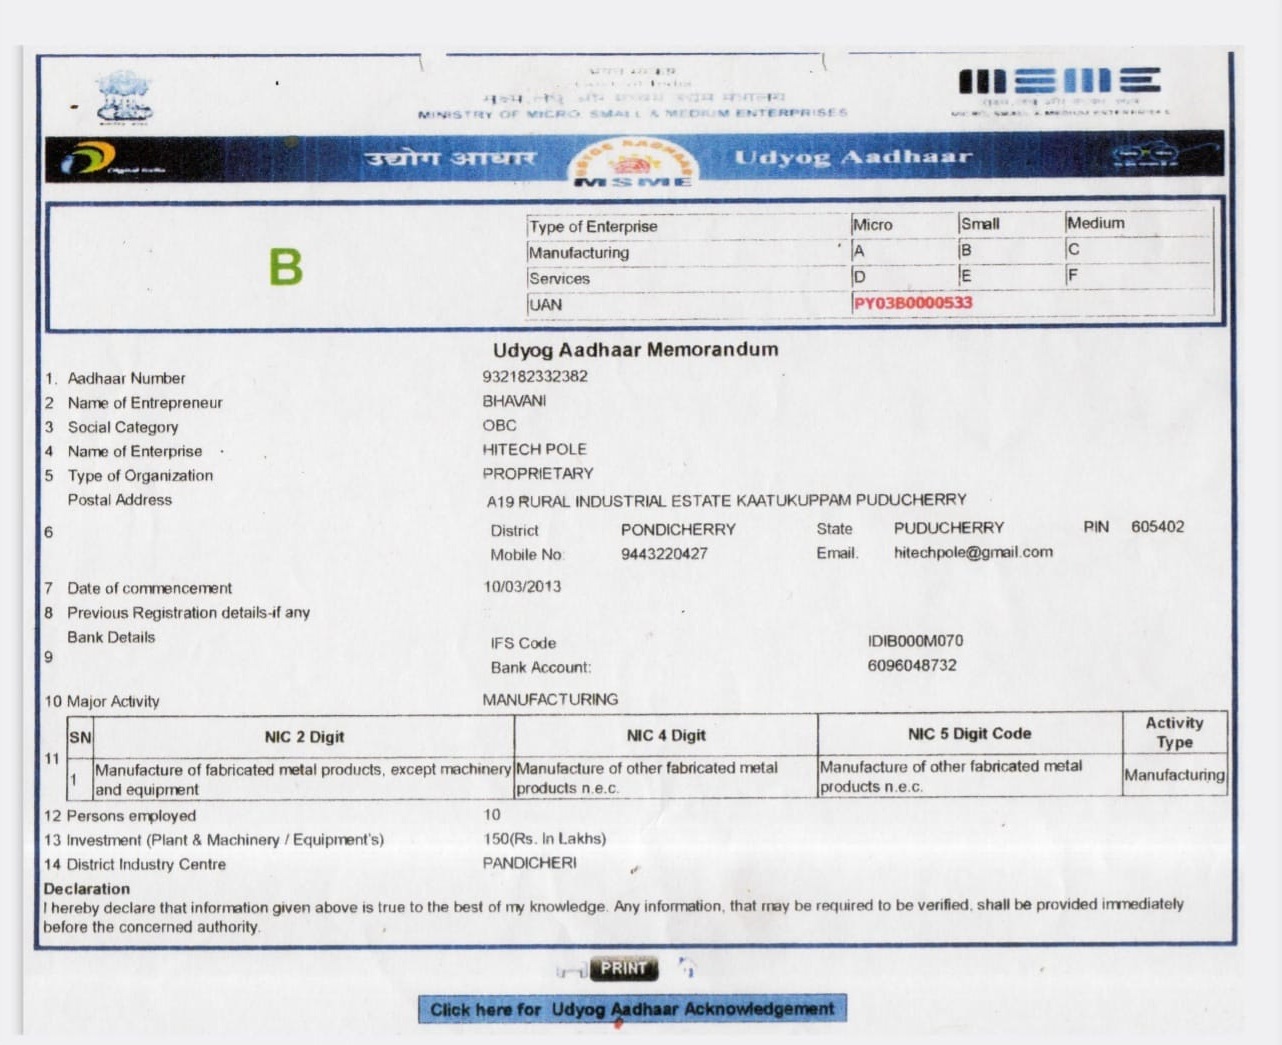The height and width of the screenshot is (1045, 1282).
Task: Click the large green B category letter
Action: click(x=285, y=267)
